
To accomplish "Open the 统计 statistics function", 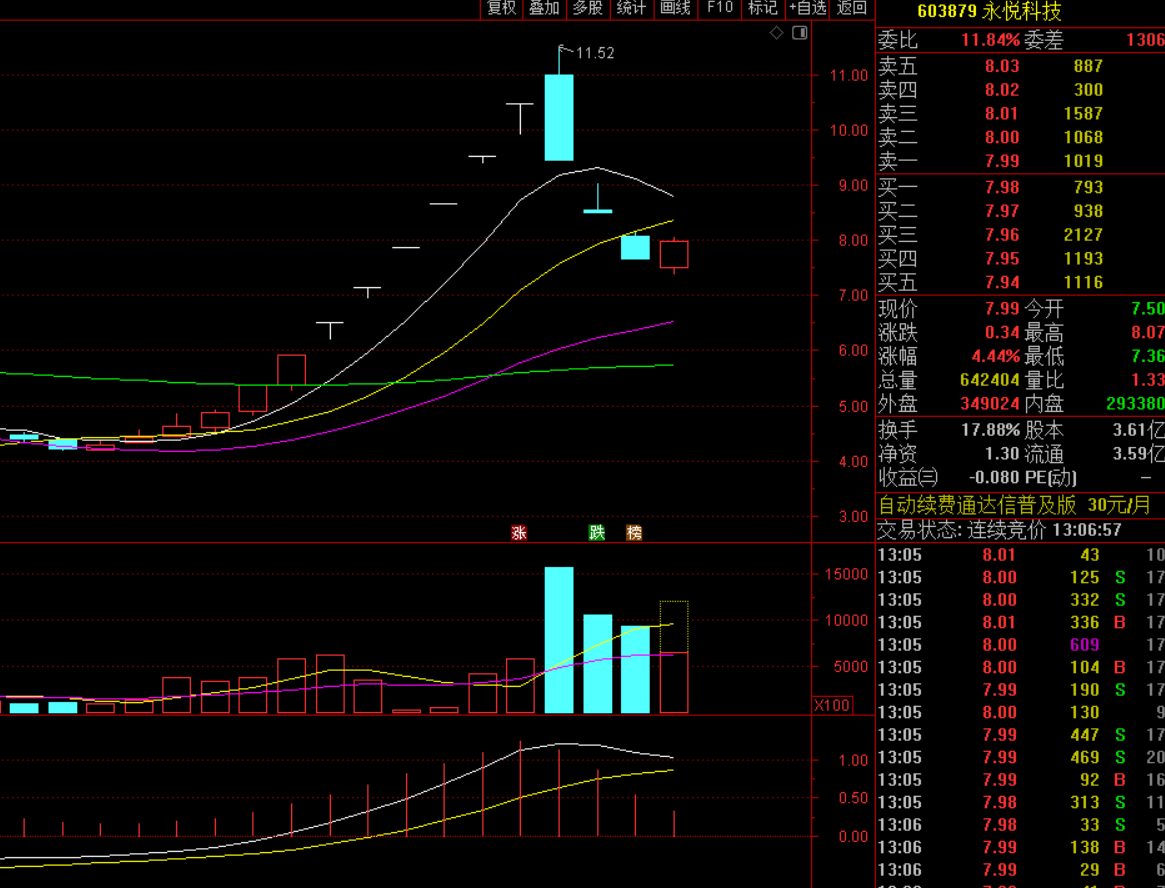I will tap(632, 8).
